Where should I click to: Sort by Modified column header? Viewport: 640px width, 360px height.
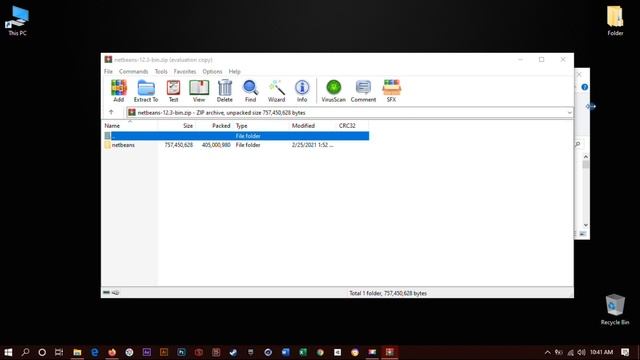tap(313, 126)
